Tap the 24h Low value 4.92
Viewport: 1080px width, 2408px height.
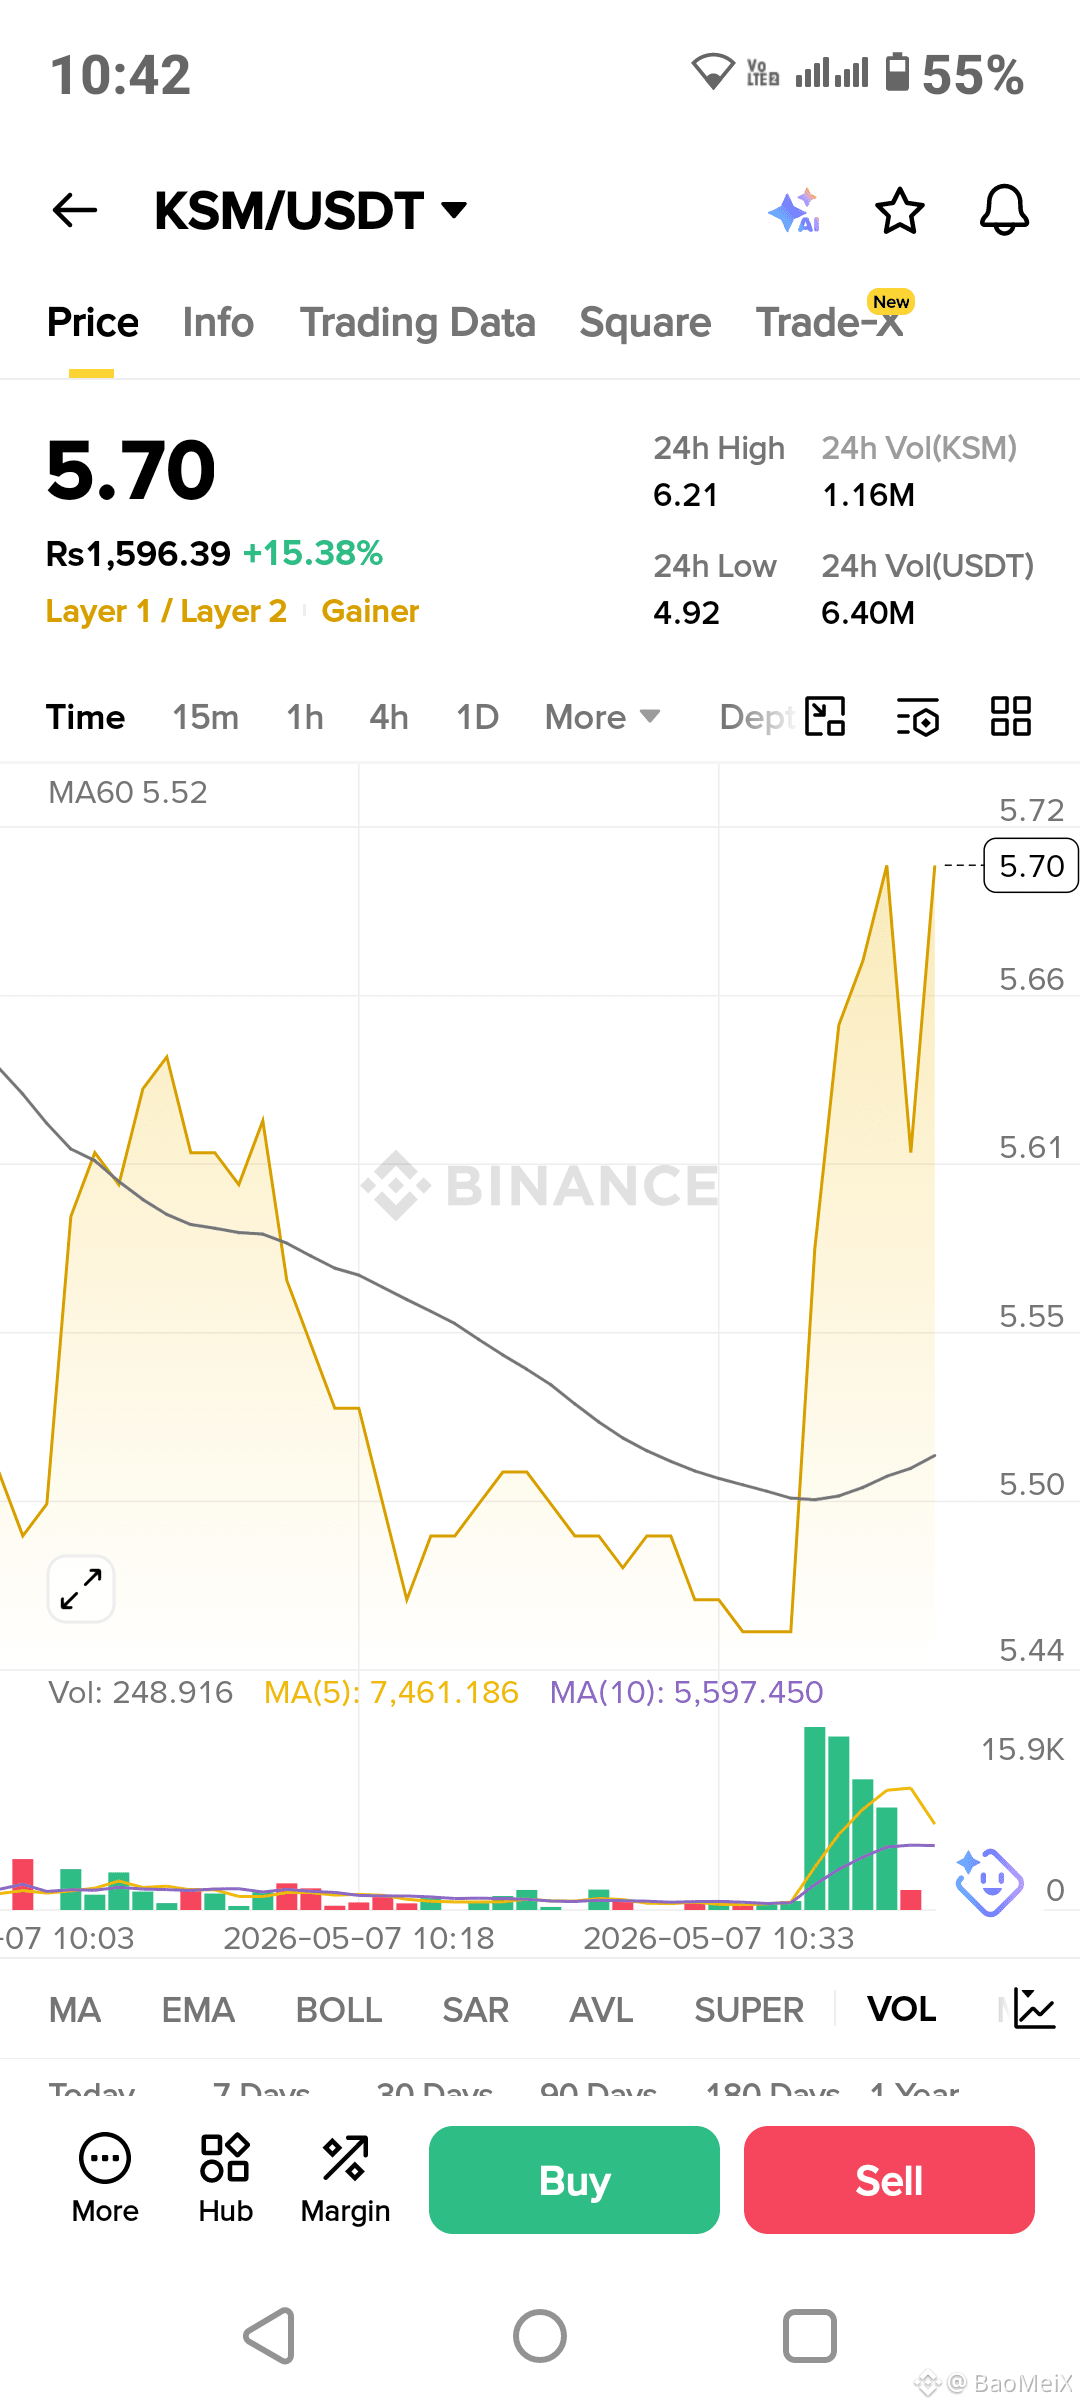[x=686, y=613]
